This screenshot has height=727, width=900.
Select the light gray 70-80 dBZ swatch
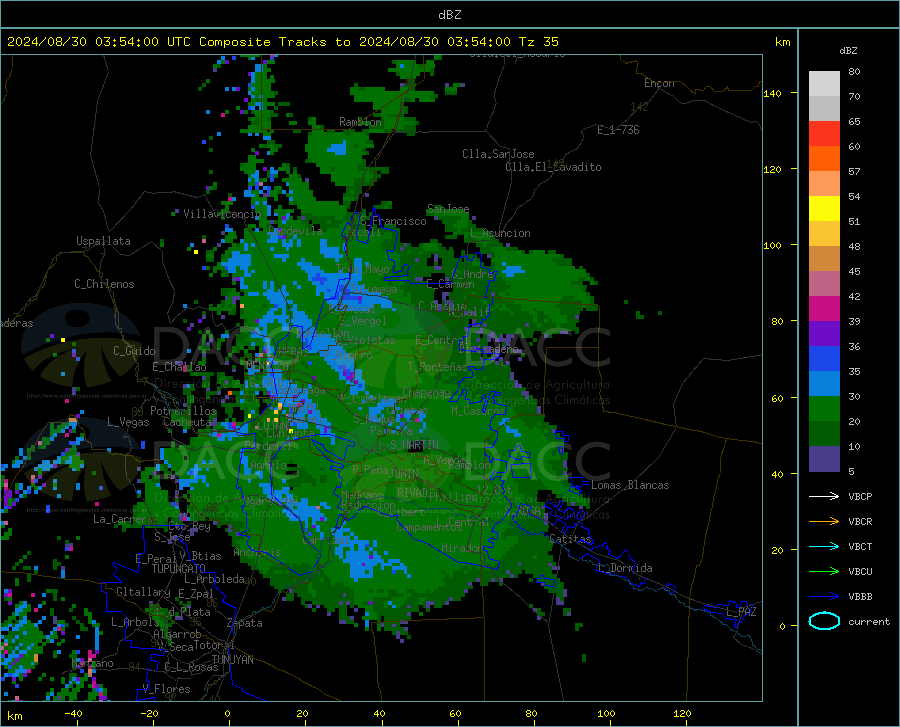824,84
